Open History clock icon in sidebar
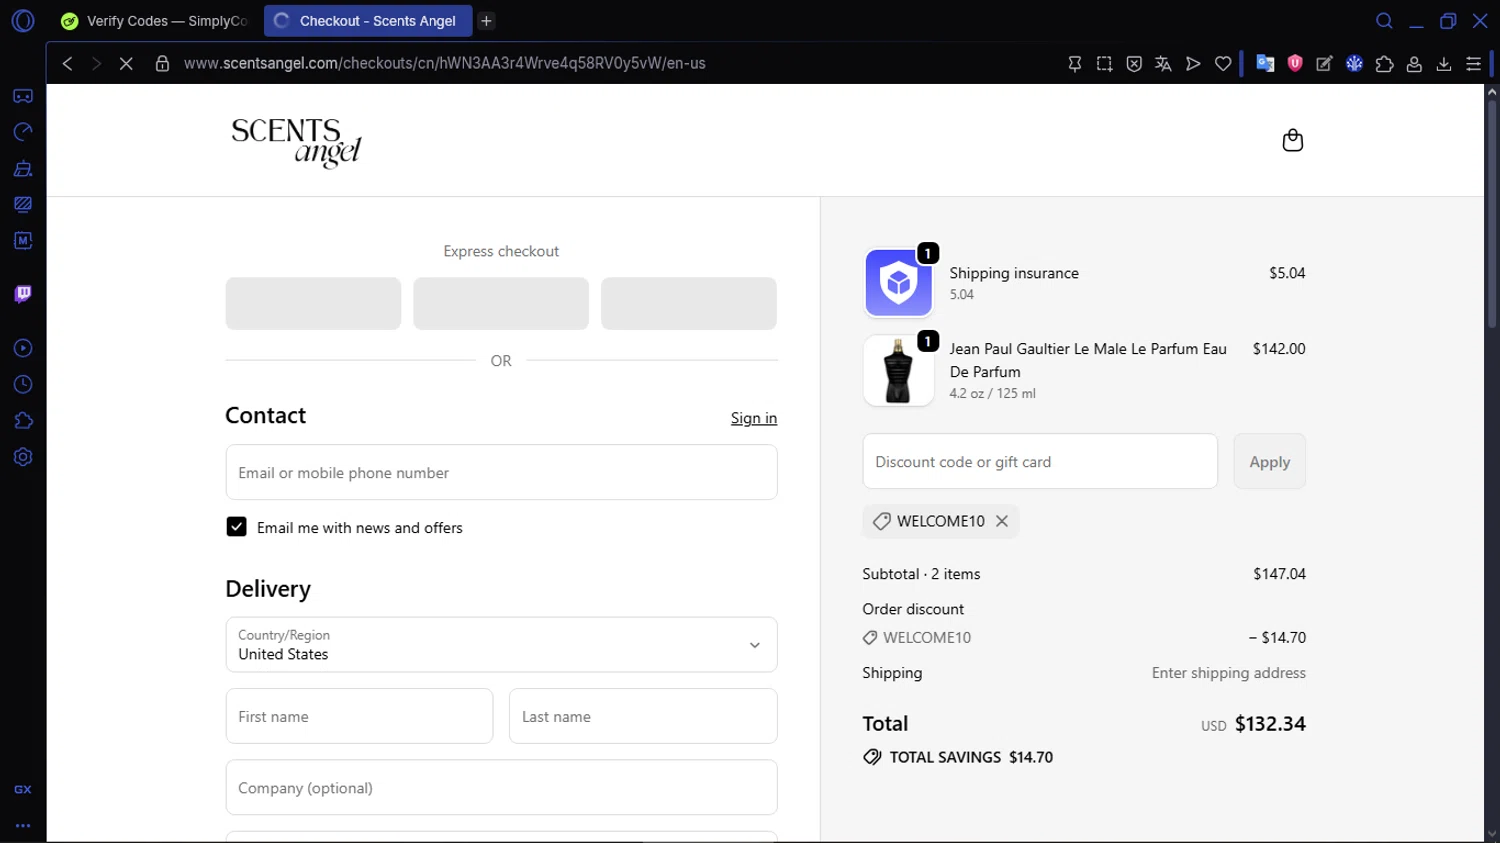This screenshot has width=1500, height=843. click(x=23, y=385)
